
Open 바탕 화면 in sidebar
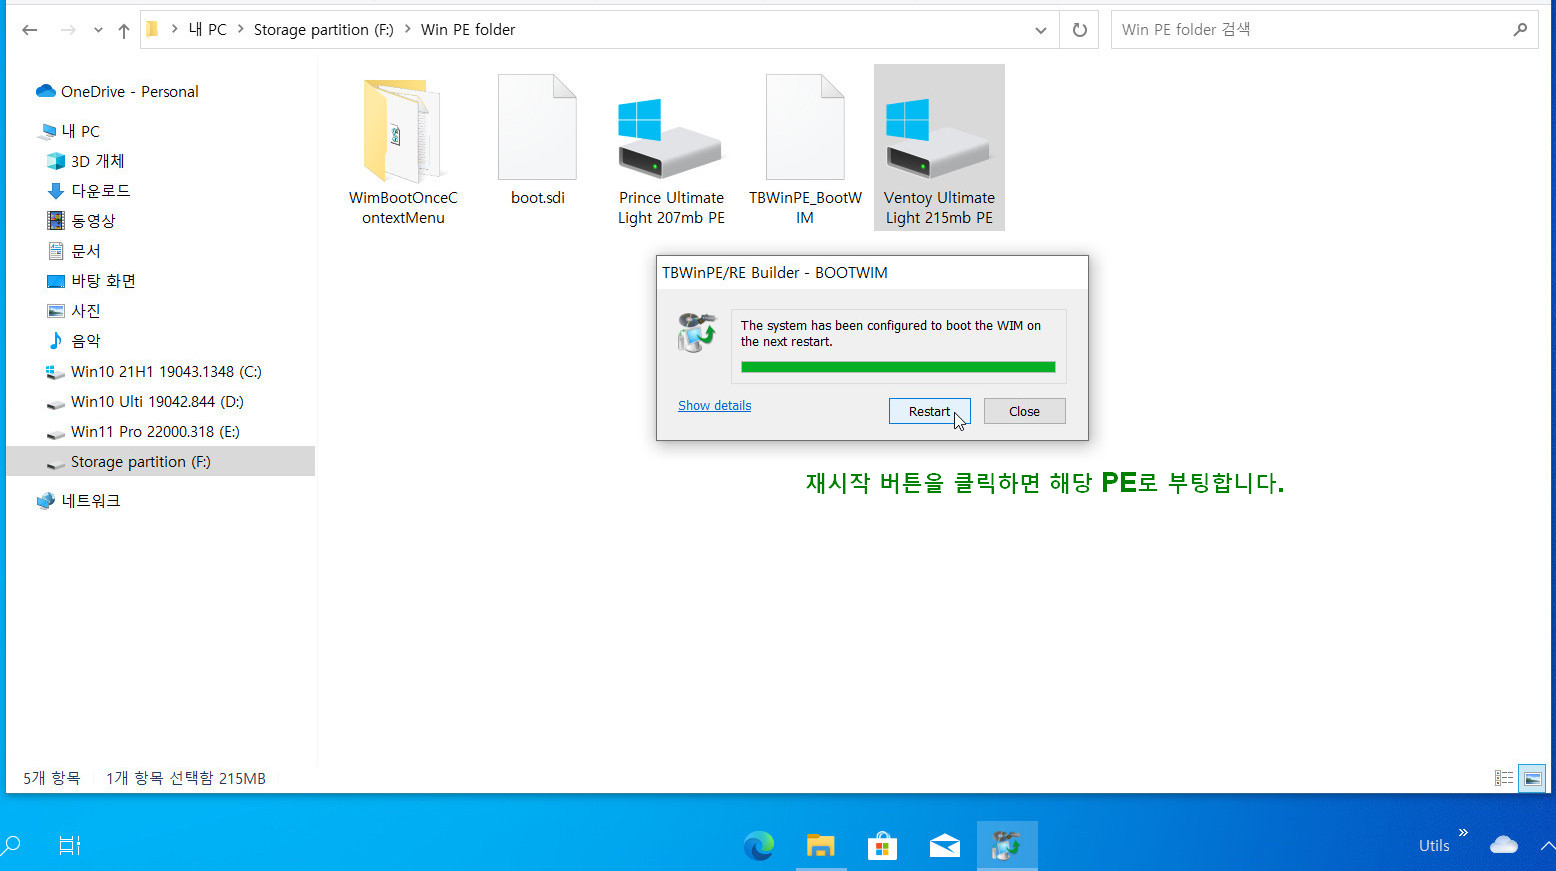pos(91,281)
